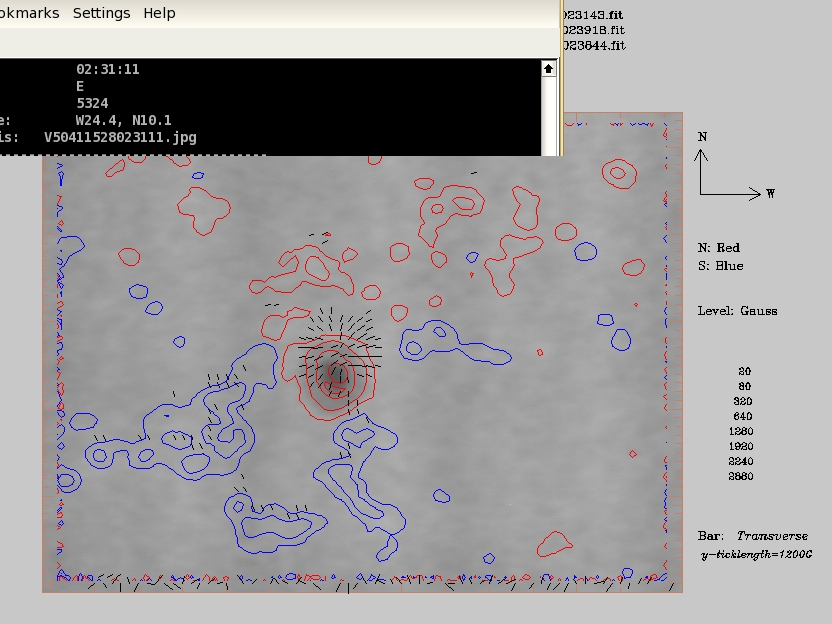The height and width of the screenshot is (624, 832).
Task: Open the partially visible Bookmarks menu
Action: point(28,13)
